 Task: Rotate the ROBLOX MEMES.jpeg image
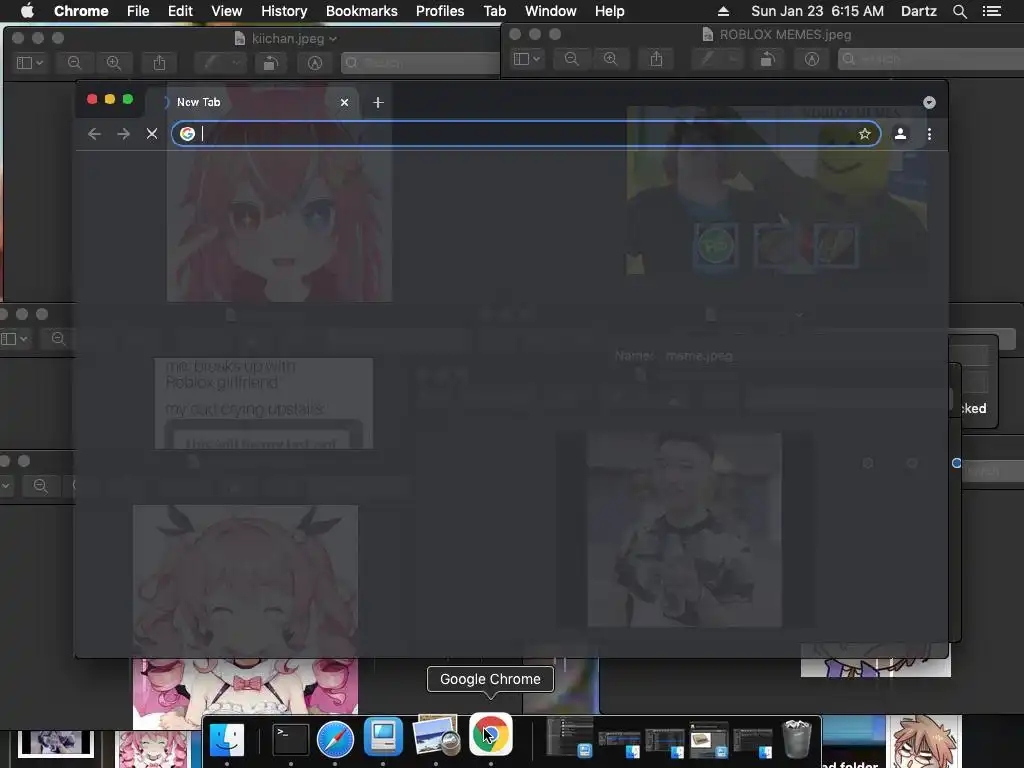(x=768, y=59)
